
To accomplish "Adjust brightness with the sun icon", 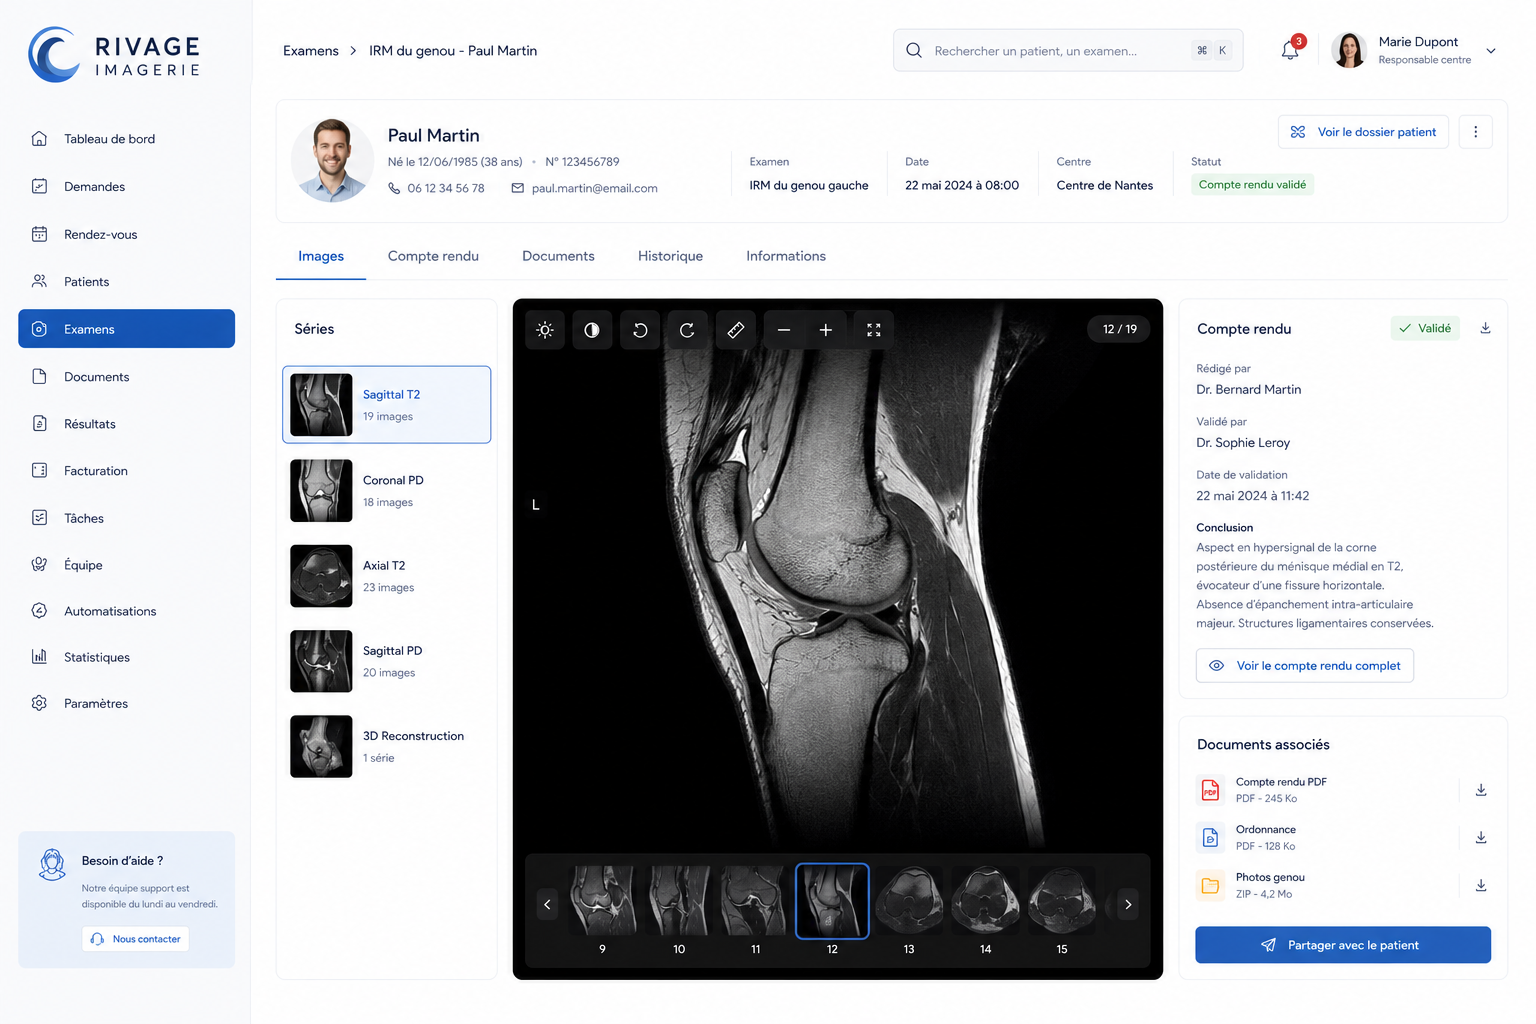I will click(x=545, y=330).
